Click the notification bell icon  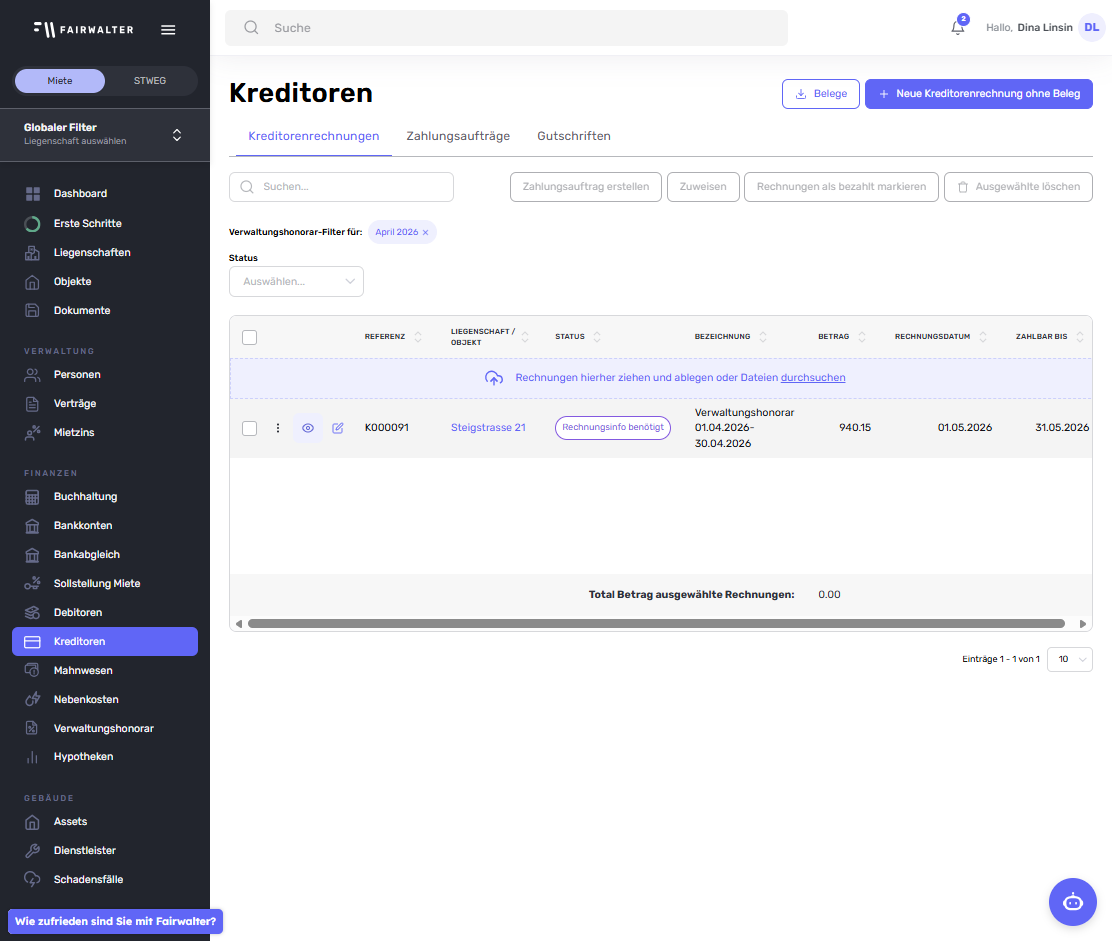[x=957, y=28]
